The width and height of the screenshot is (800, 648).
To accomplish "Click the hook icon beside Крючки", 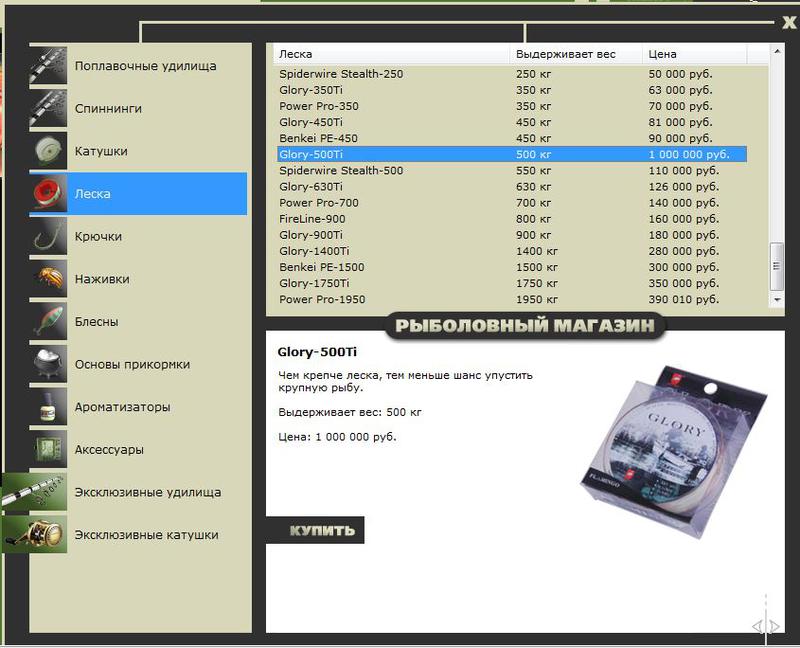I will [48, 236].
